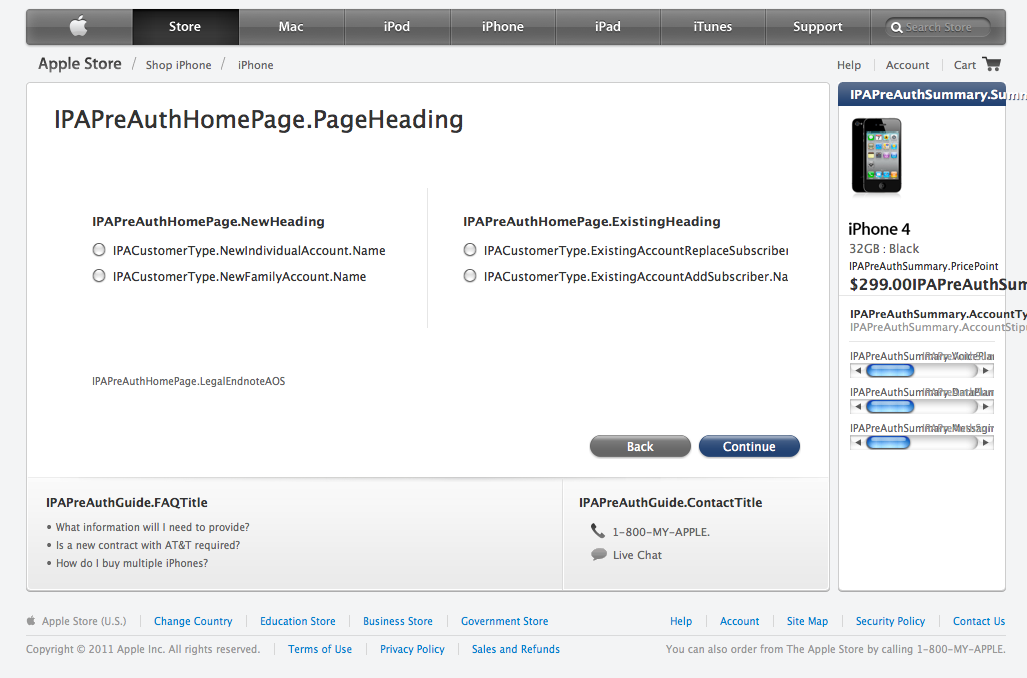This screenshot has width=1027, height=678.
Task: Click the phone icon beside 1-800-MY-APPLE
Action: (597, 531)
